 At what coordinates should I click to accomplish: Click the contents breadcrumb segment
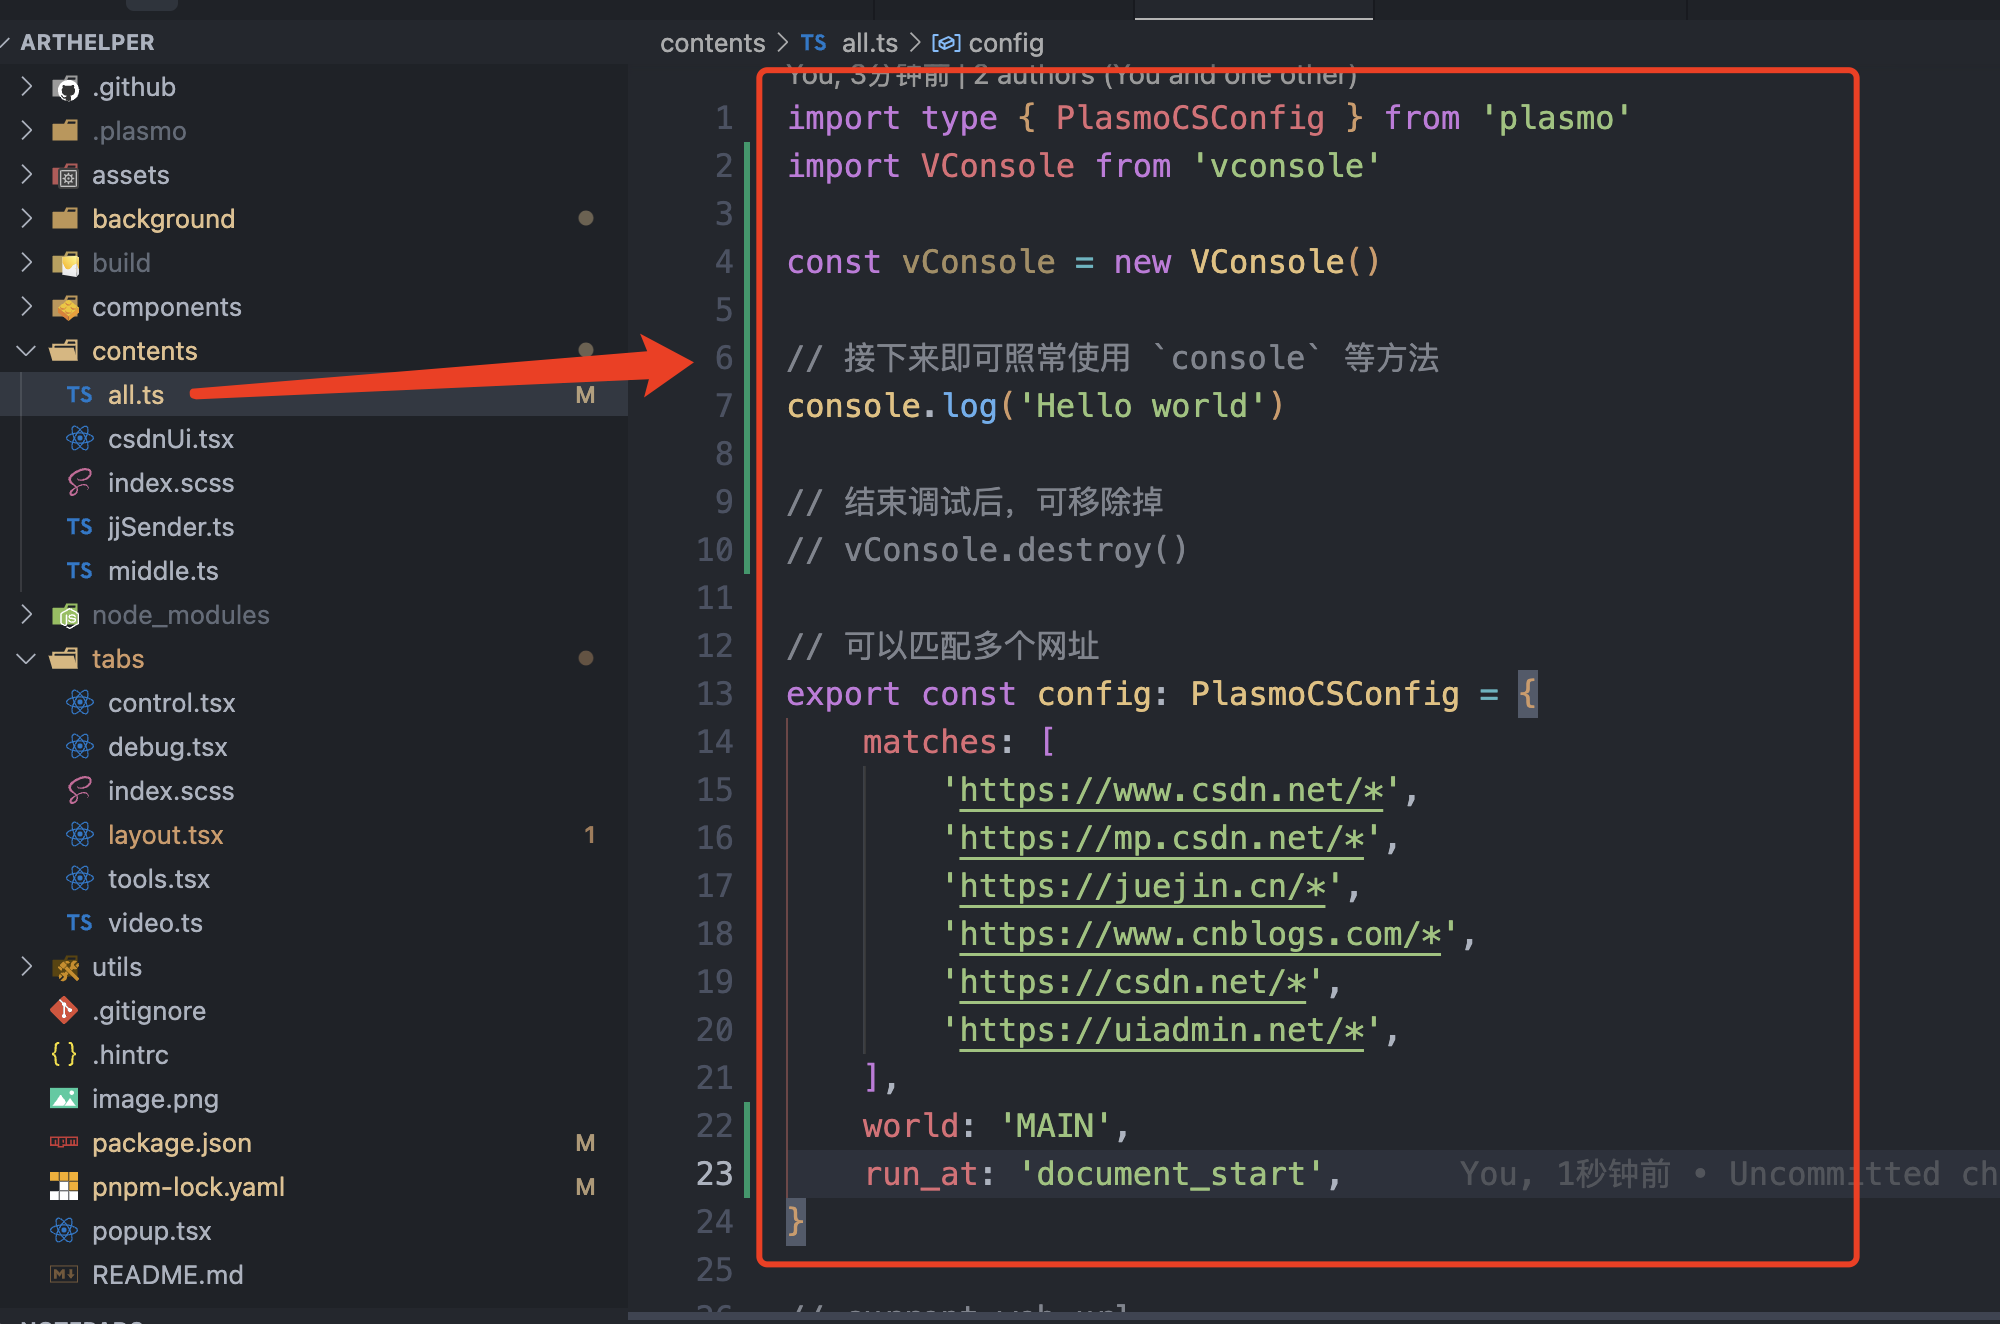click(x=712, y=43)
